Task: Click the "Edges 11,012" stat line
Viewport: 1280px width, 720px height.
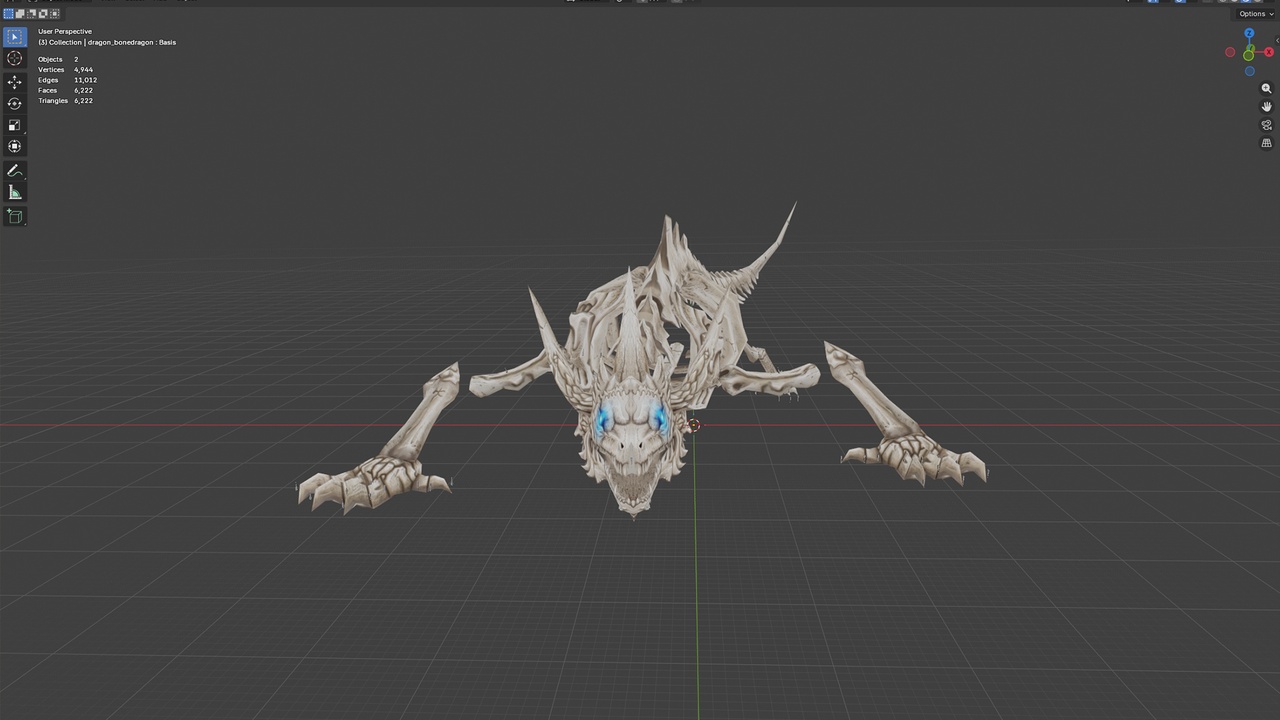Action: [68, 80]
